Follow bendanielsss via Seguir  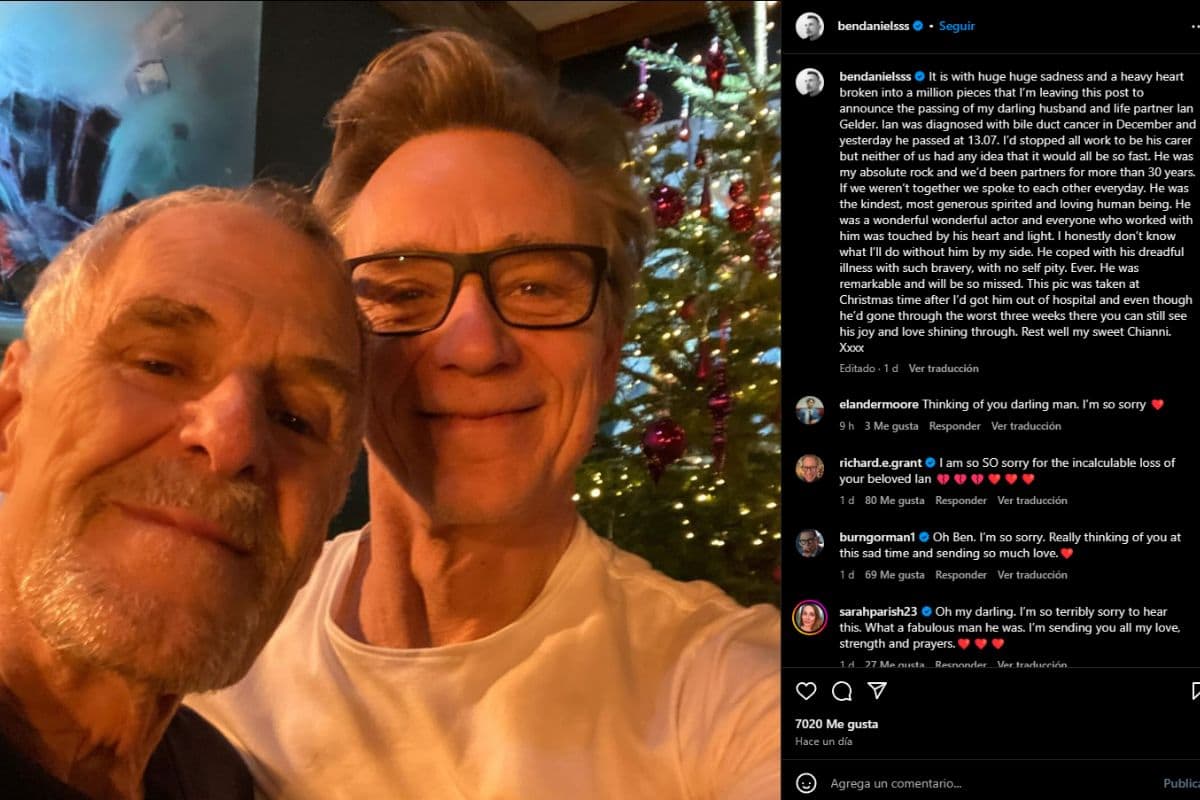click(x=957, y=26)
